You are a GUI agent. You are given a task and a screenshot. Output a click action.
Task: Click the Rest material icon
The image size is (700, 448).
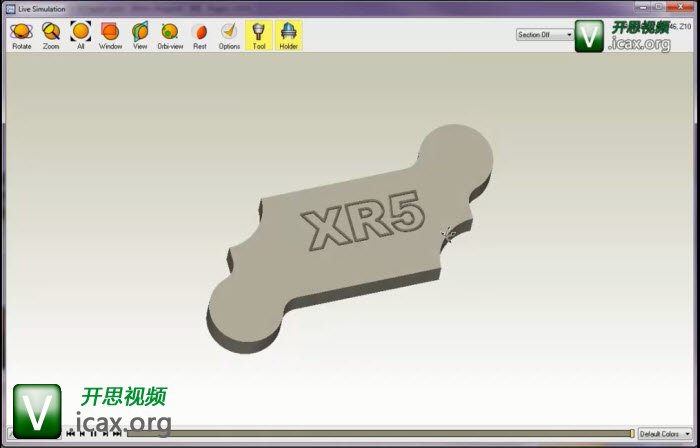[x=200, y=36]
